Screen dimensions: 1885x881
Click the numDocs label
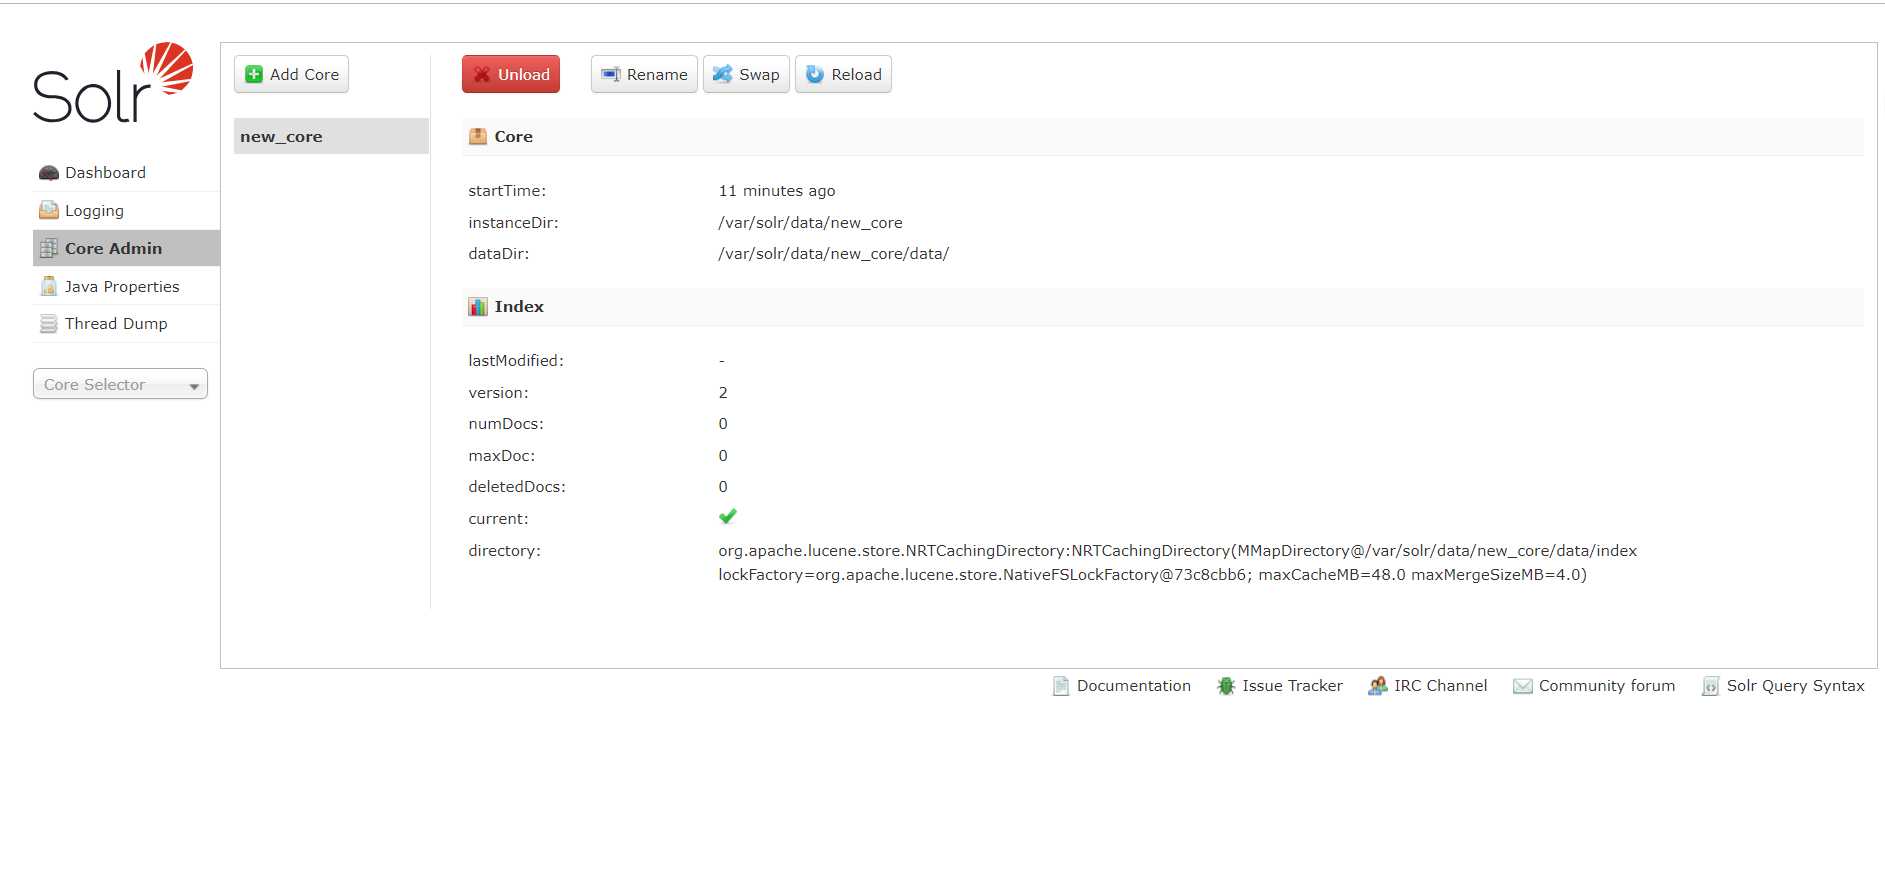pyautogui.click(x=506, y=424)
